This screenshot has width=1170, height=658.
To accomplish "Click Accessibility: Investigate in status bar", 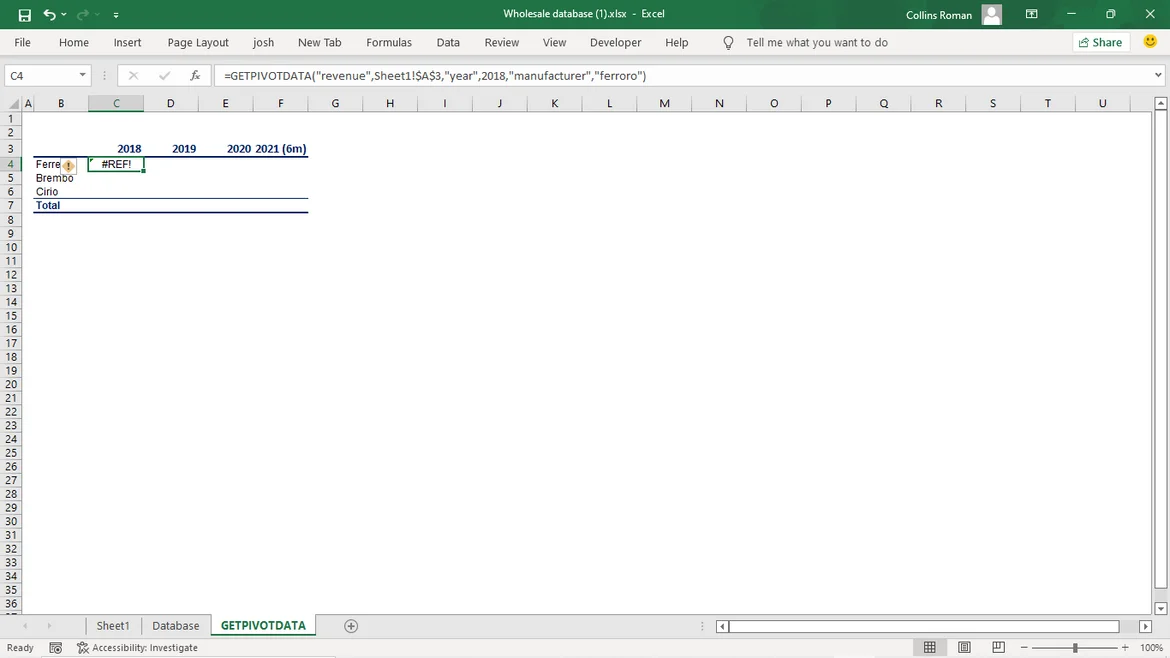I will [x=137, y=648].
